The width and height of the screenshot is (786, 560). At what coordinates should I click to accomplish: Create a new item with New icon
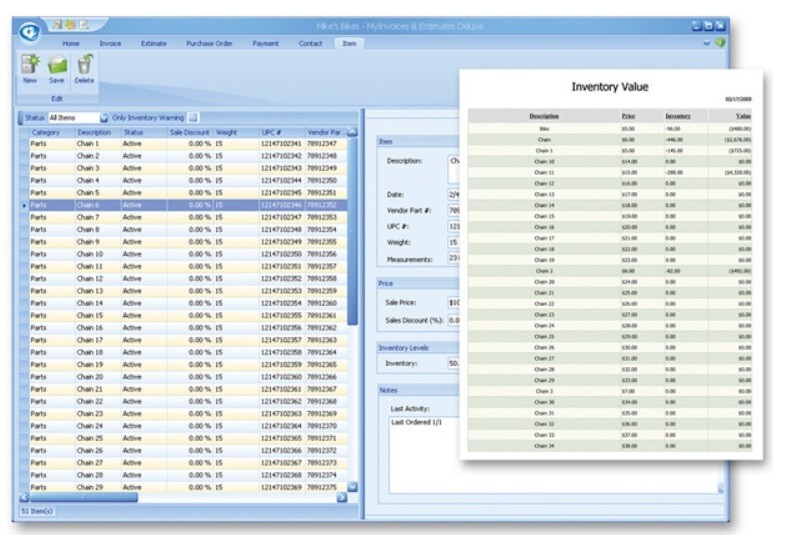point(30,69)
